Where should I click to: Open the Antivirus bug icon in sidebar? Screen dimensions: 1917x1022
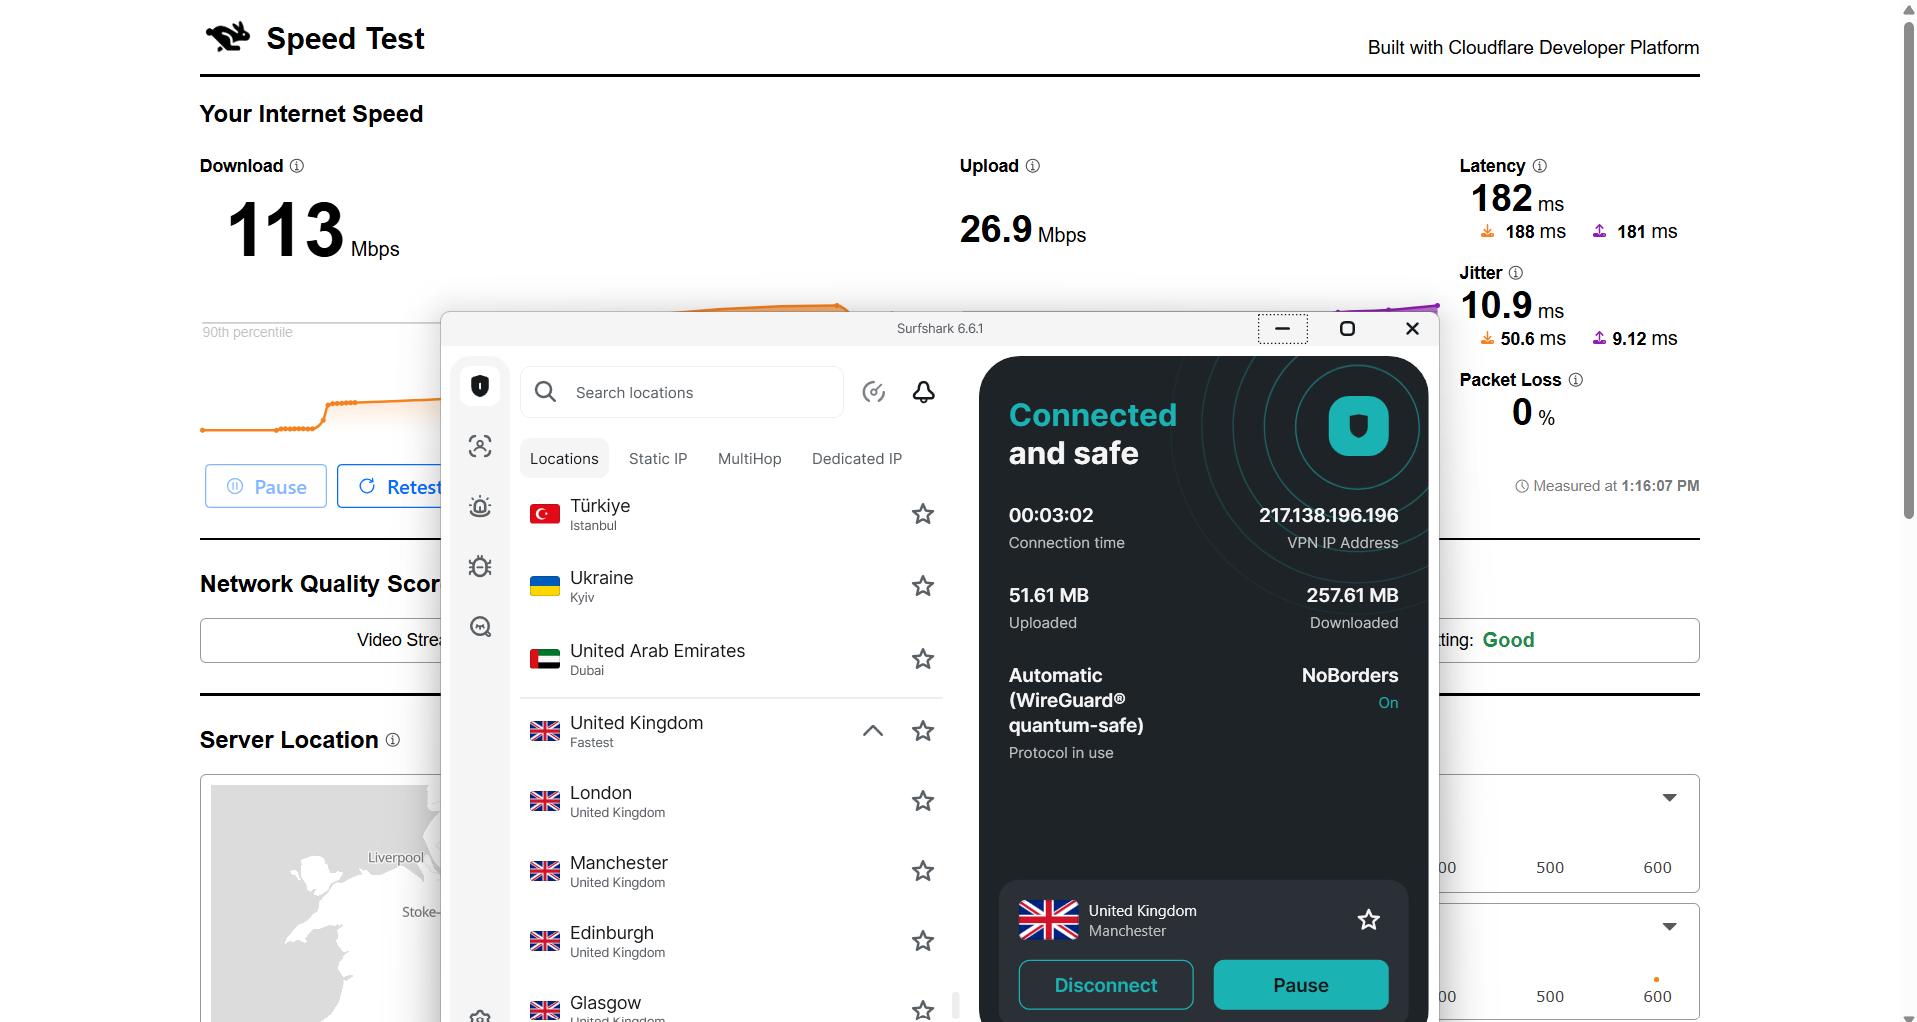tap(480, 566)
